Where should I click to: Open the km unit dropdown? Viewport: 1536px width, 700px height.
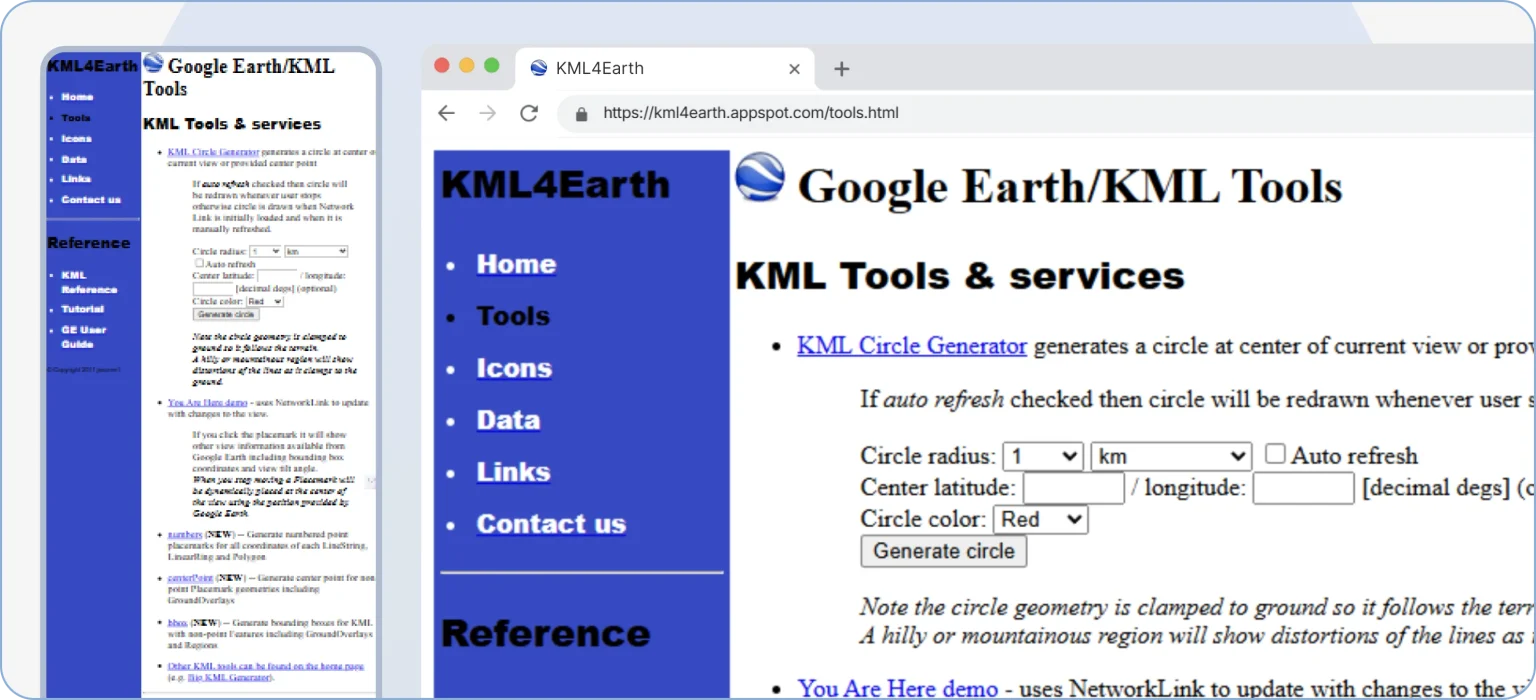(1170, 457)
